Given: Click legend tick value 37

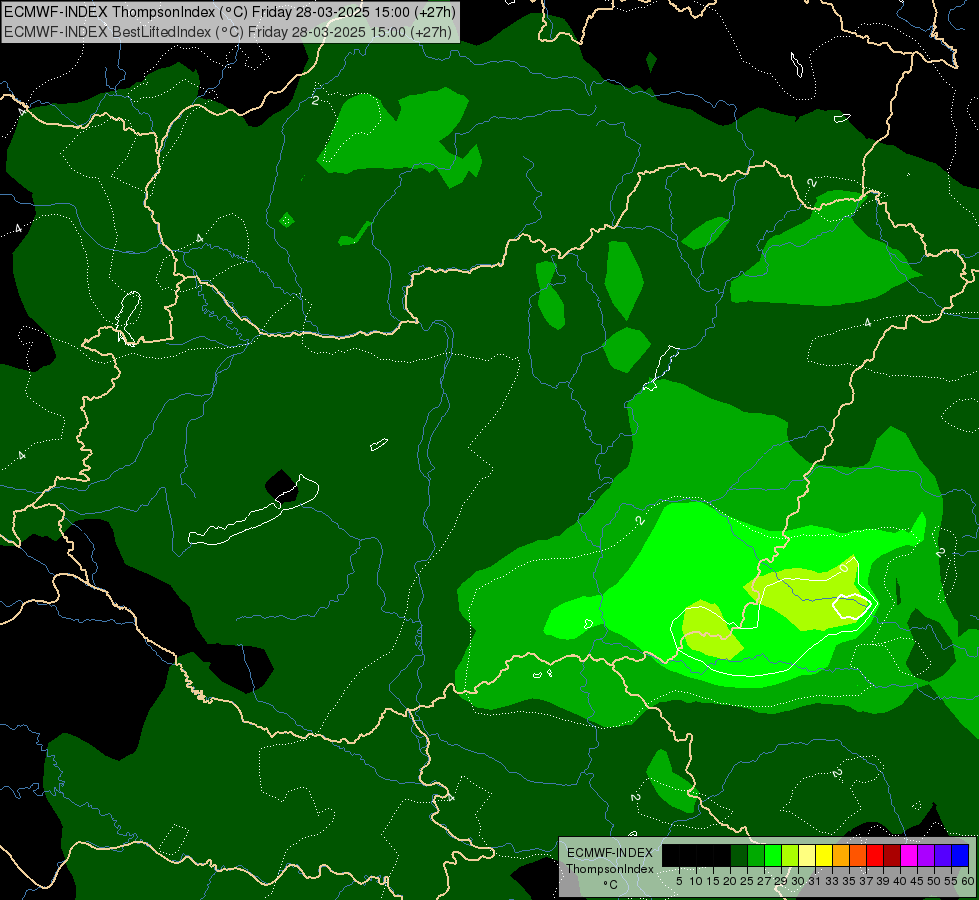Looking at the screenshot, I should [x=866, y=881].
